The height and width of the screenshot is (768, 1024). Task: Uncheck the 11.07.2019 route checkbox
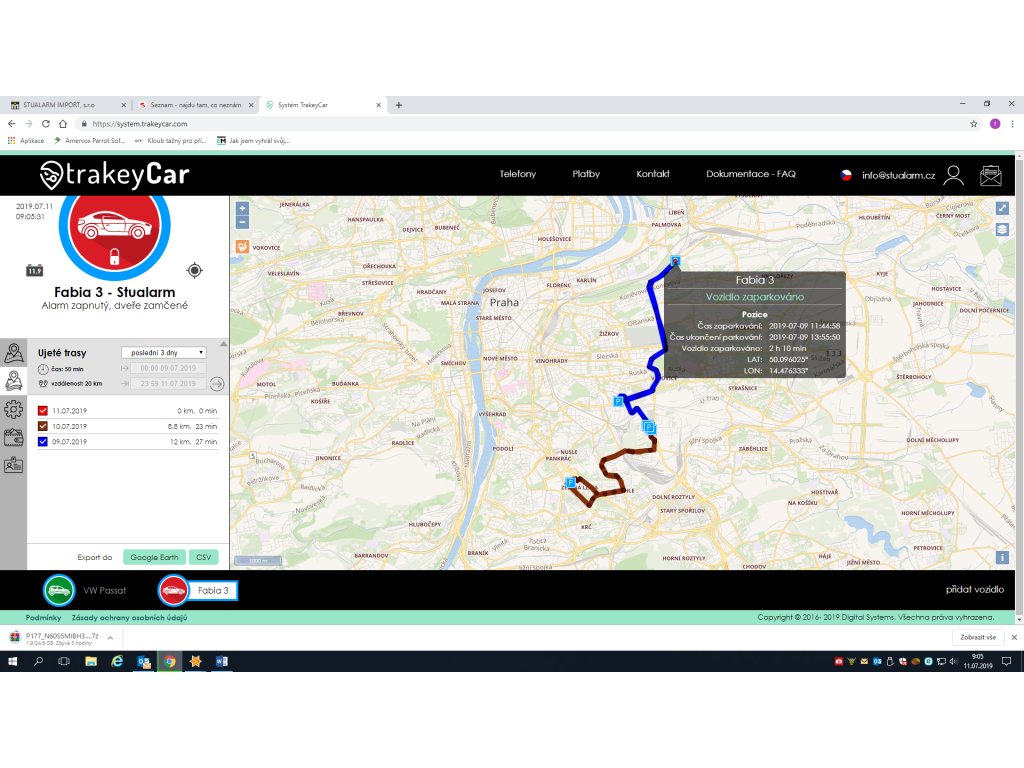click(42, 411)
